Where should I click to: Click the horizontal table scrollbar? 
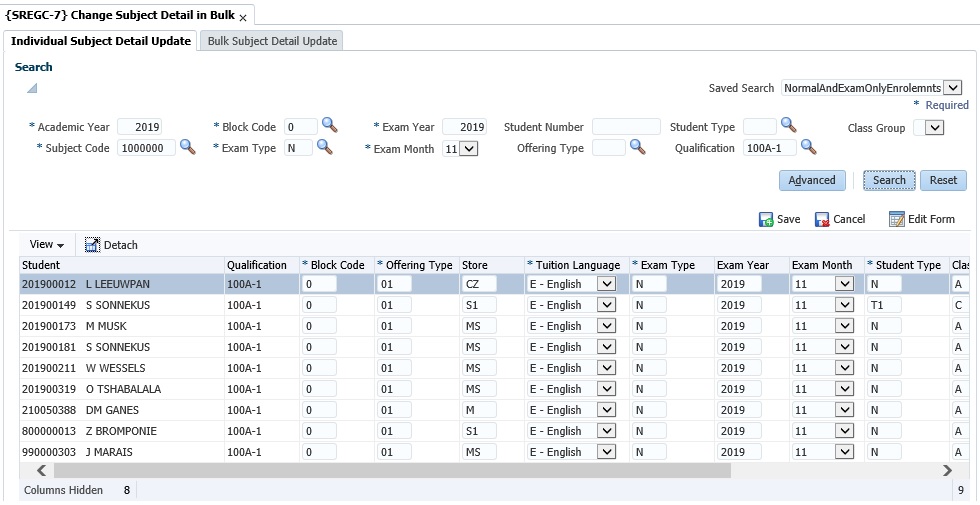tap(391, 471)
